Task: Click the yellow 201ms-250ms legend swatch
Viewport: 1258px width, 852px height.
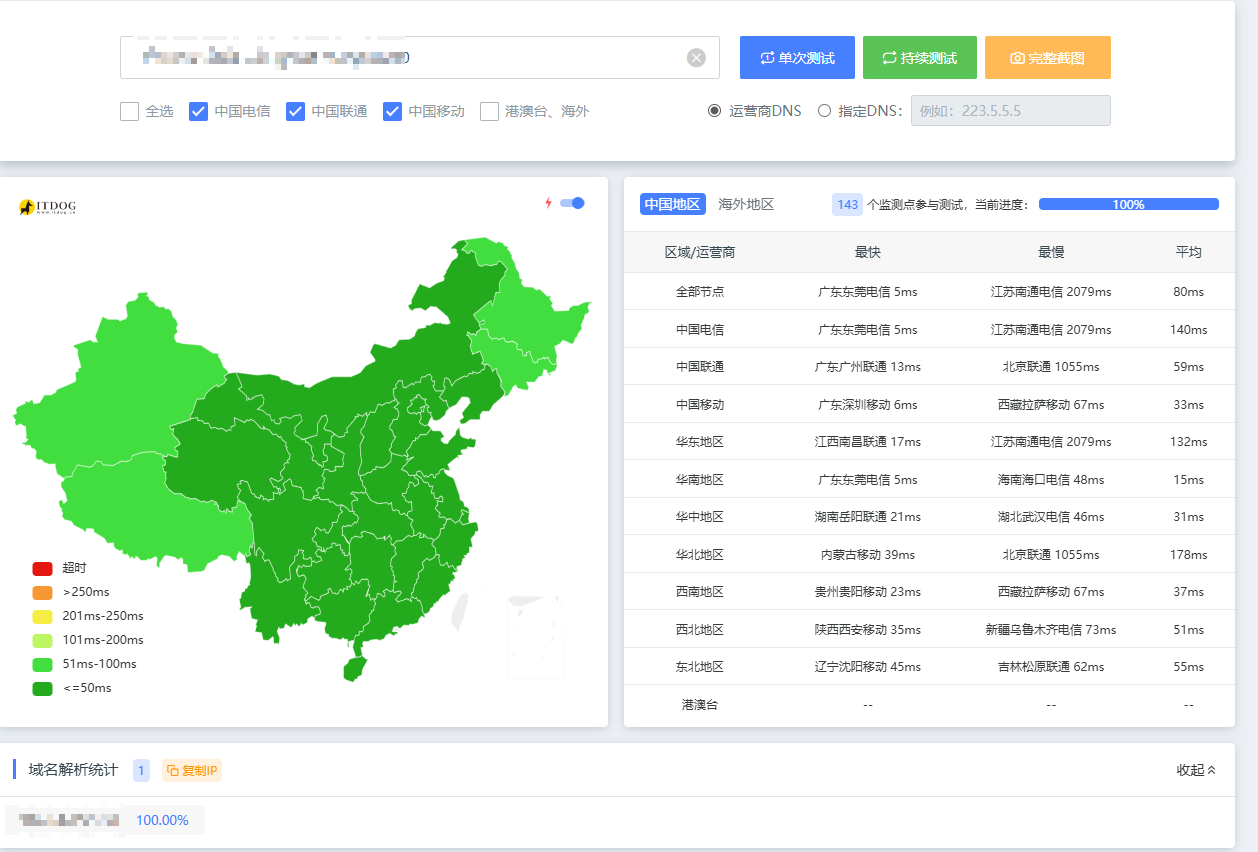Action: (x=42, y=616)
